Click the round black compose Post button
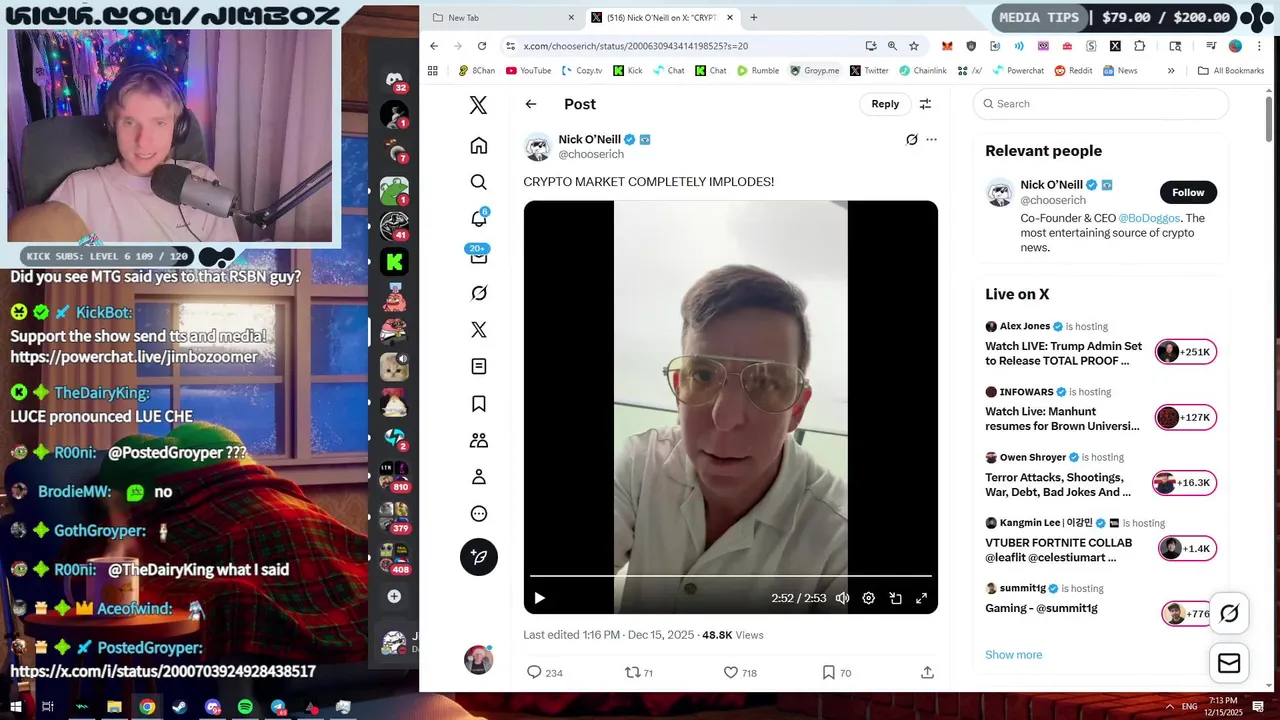Viewport: 1280px width, 720px height. [x=479, y=557]
